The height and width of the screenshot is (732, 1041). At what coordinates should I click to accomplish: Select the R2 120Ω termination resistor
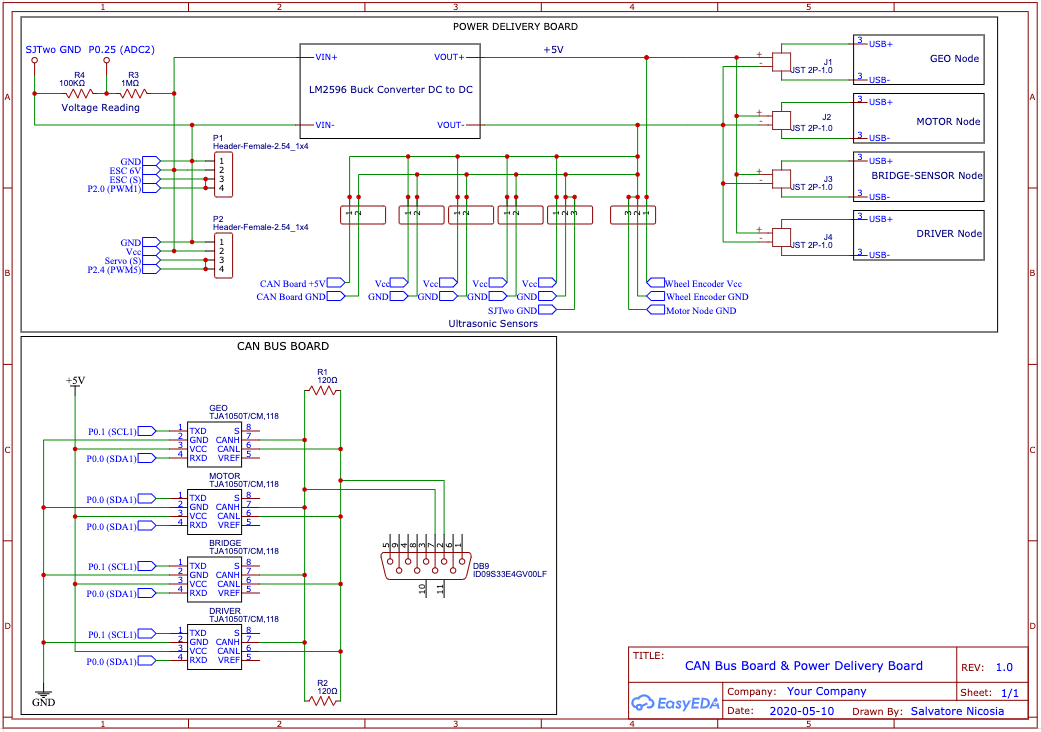[323, 699]
